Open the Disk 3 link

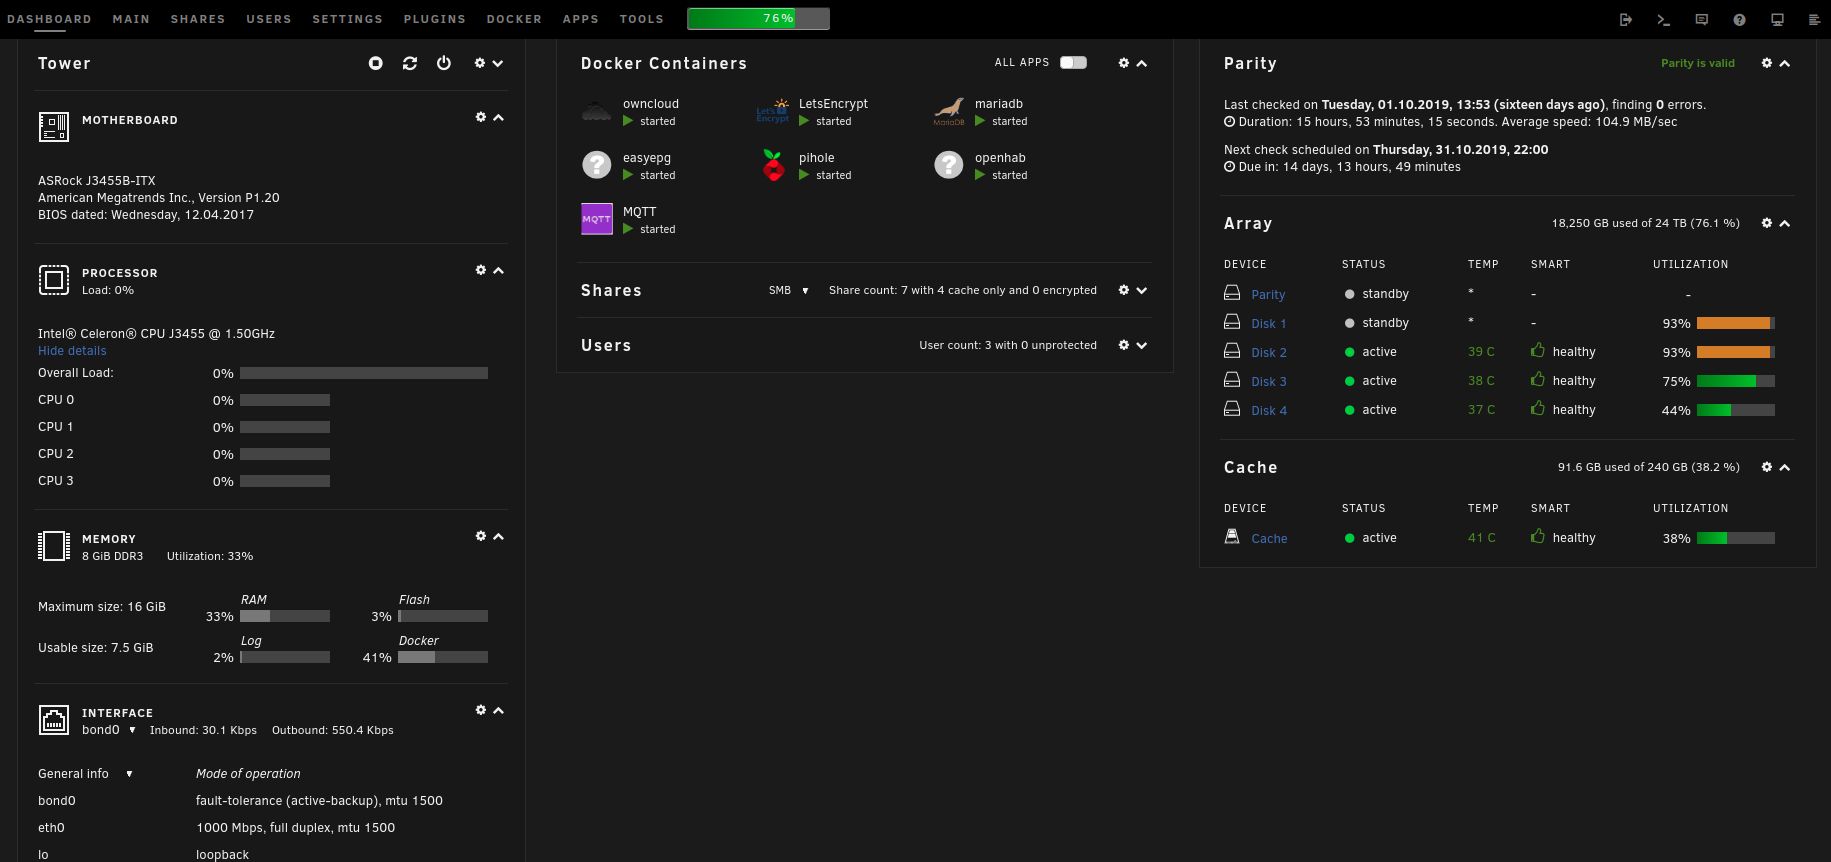(x=1268, y=381)
